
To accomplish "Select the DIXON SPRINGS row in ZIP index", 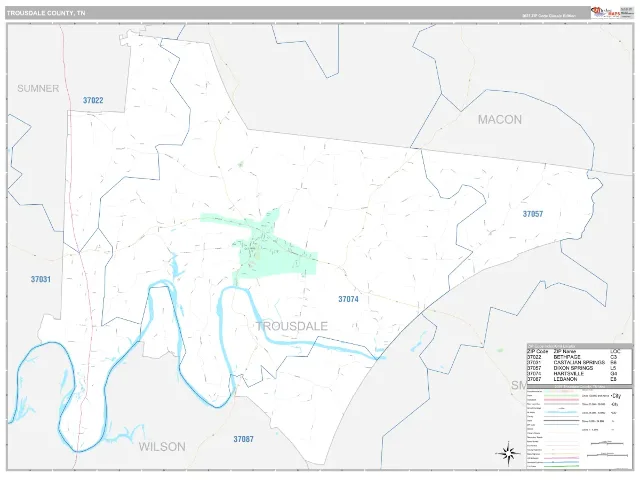I will 578,368.
